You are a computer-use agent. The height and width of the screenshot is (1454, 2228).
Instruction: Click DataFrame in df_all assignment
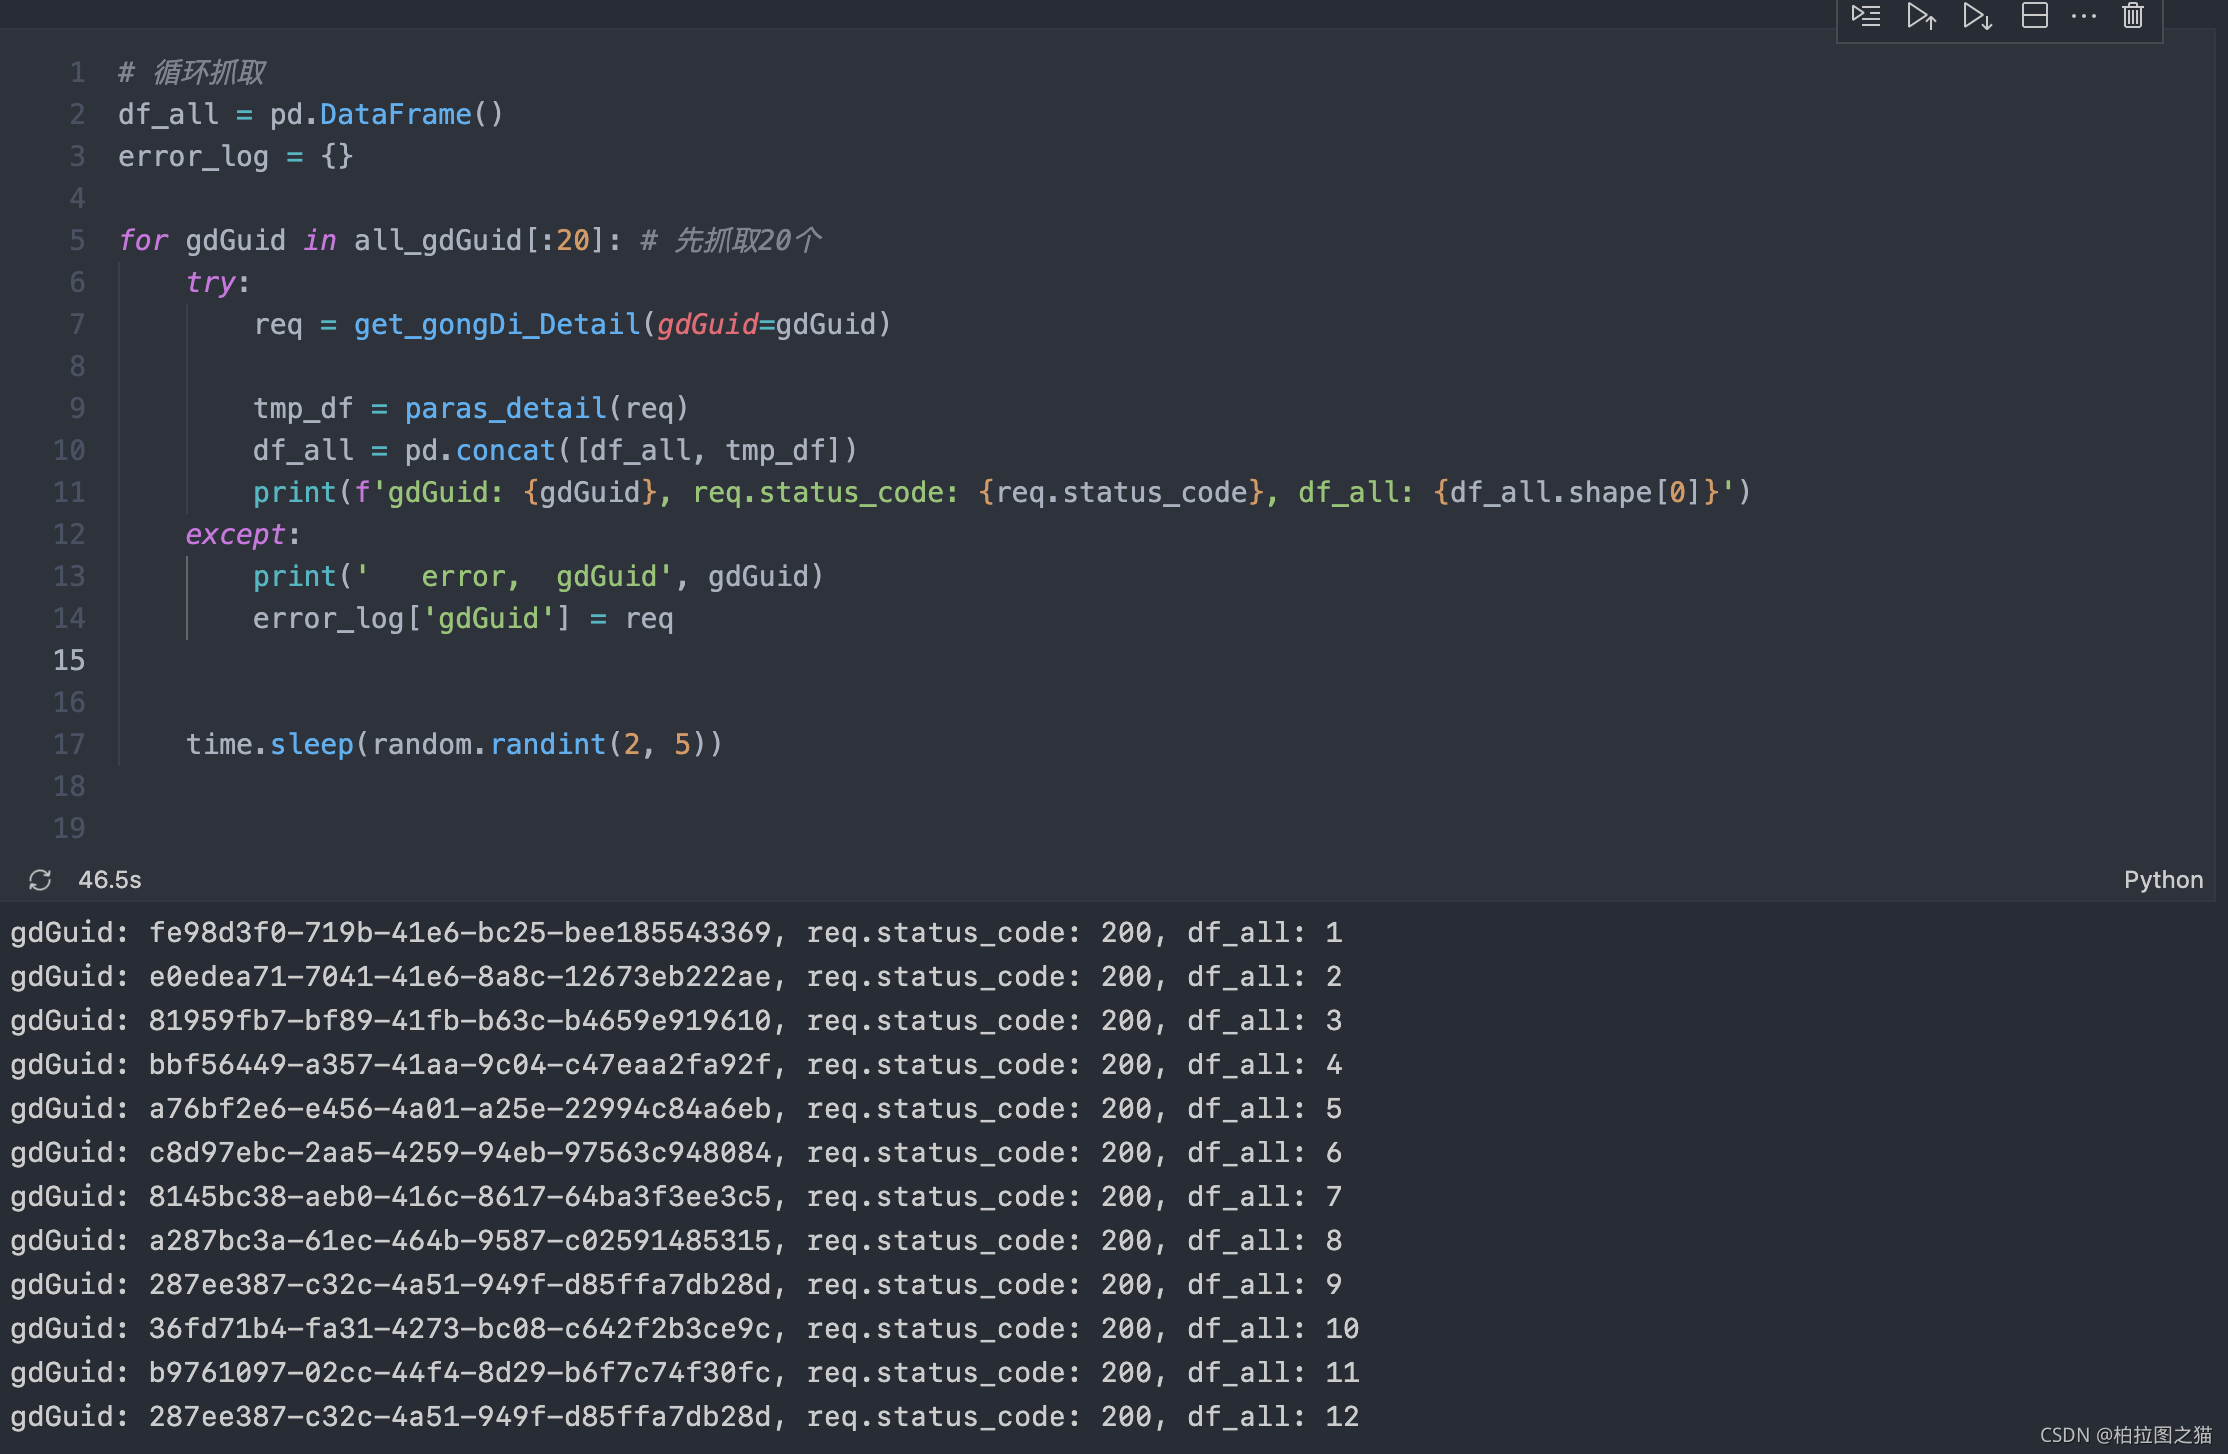click(x=395, y=114)
